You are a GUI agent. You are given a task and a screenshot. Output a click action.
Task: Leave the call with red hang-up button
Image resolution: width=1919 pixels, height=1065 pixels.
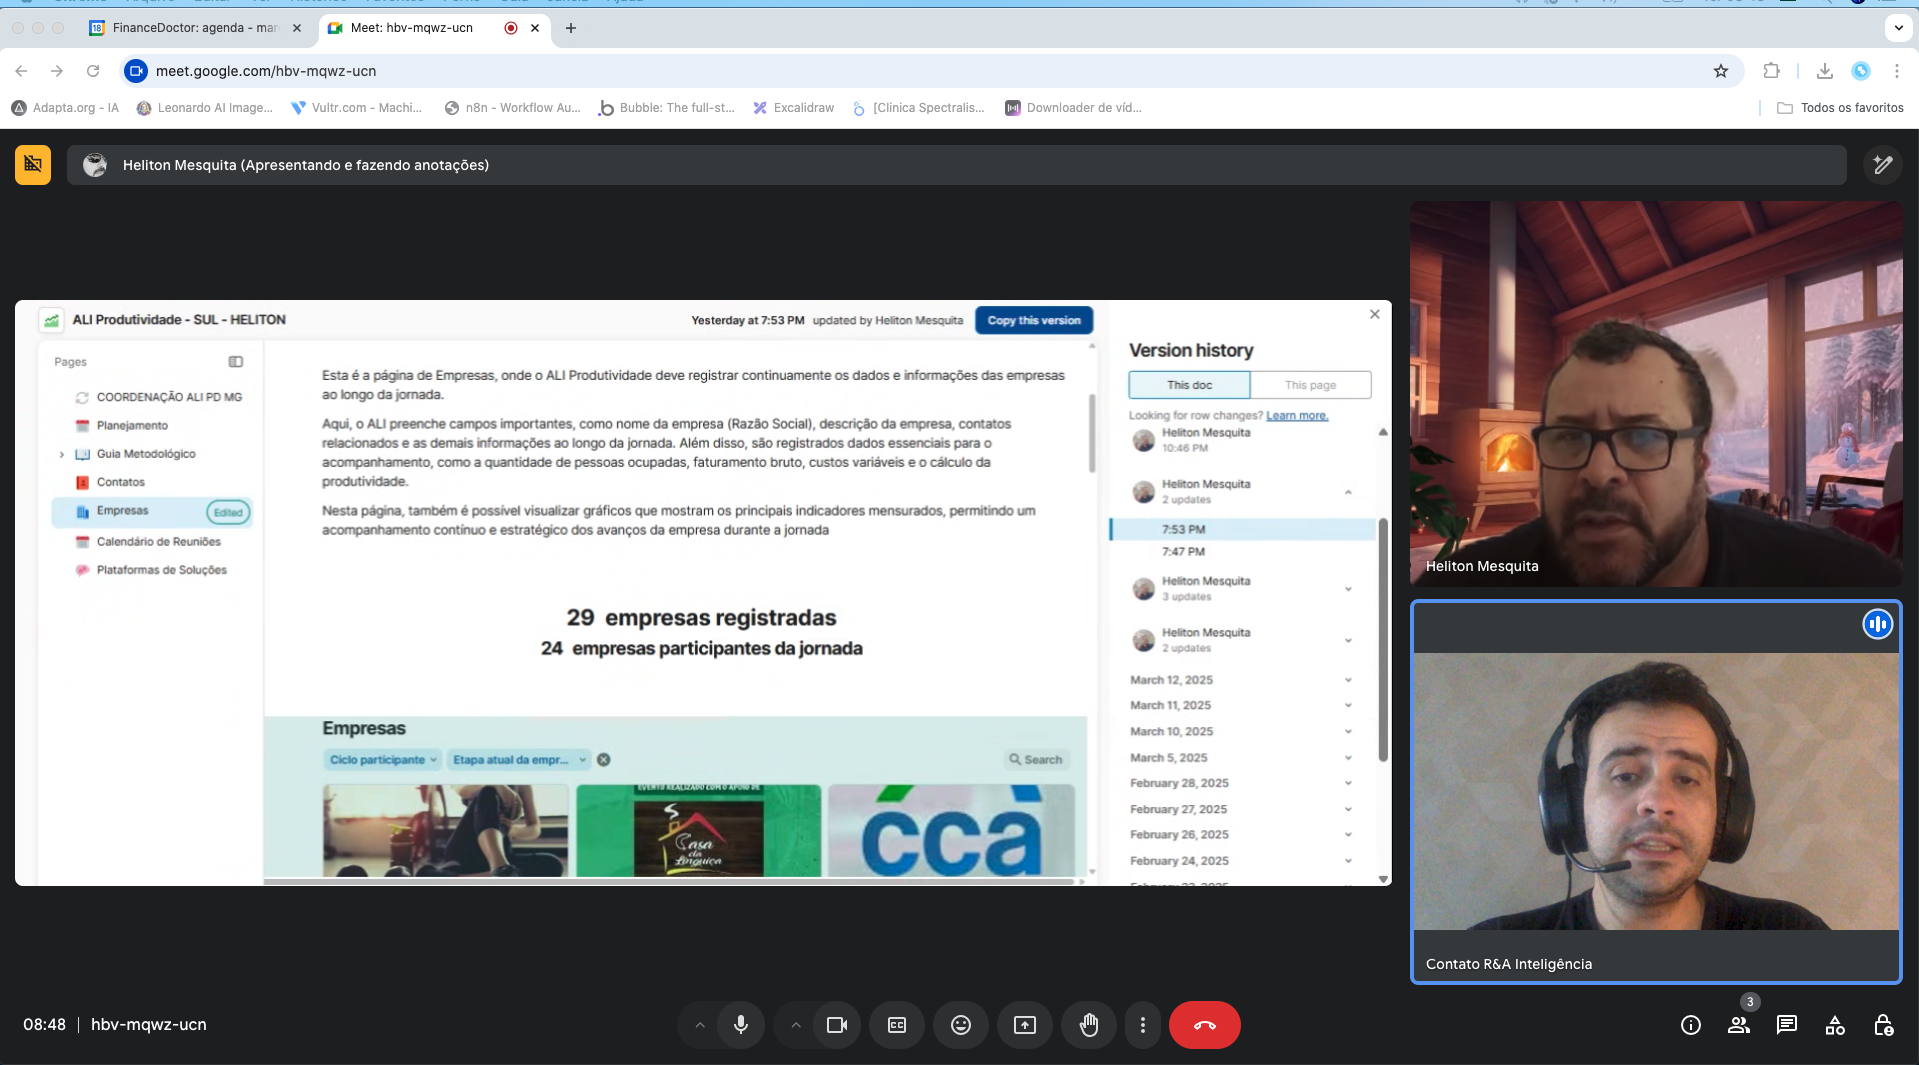pos(1205,1025)
